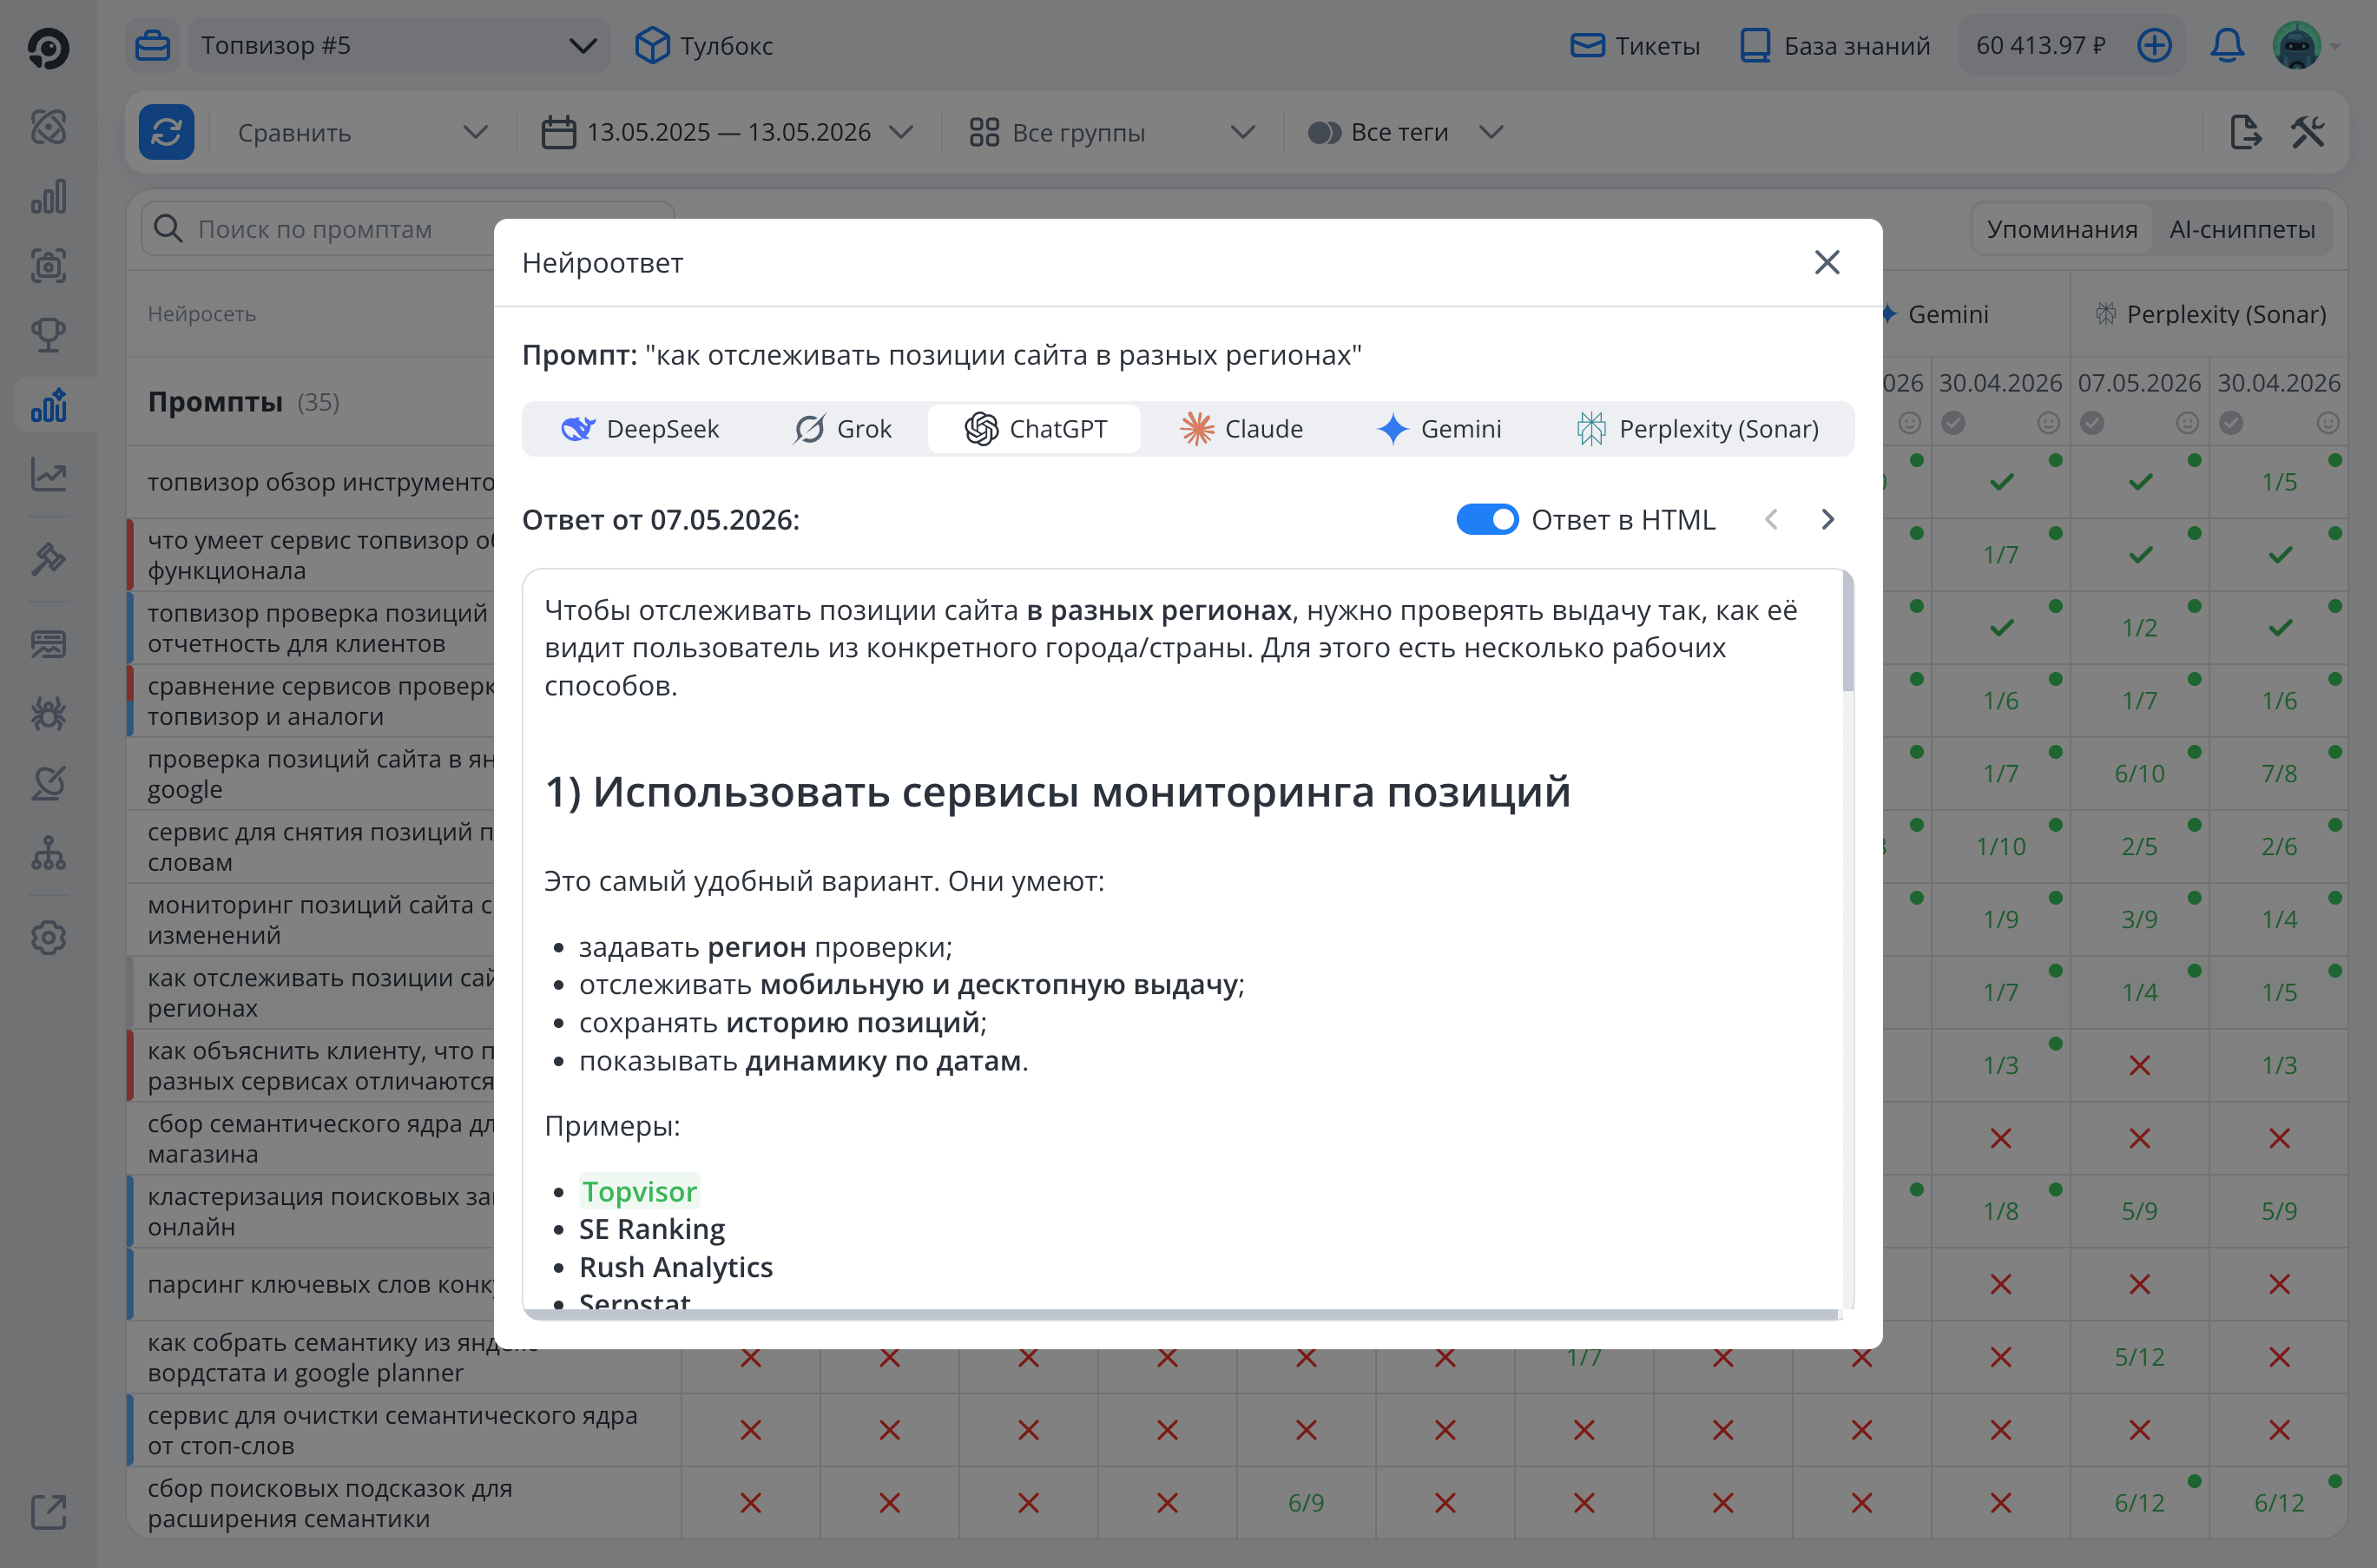This screenshot has height=1568, width=2377.
Task: Switch to the DeepSeek tab
Action: click(x=640, y=429)
